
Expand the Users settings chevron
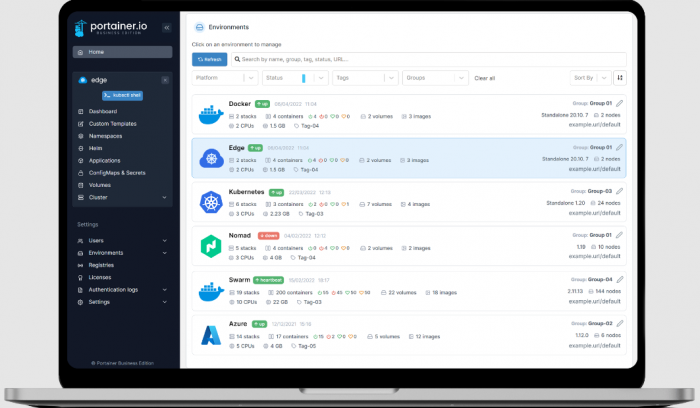click(x=164, y=241)
